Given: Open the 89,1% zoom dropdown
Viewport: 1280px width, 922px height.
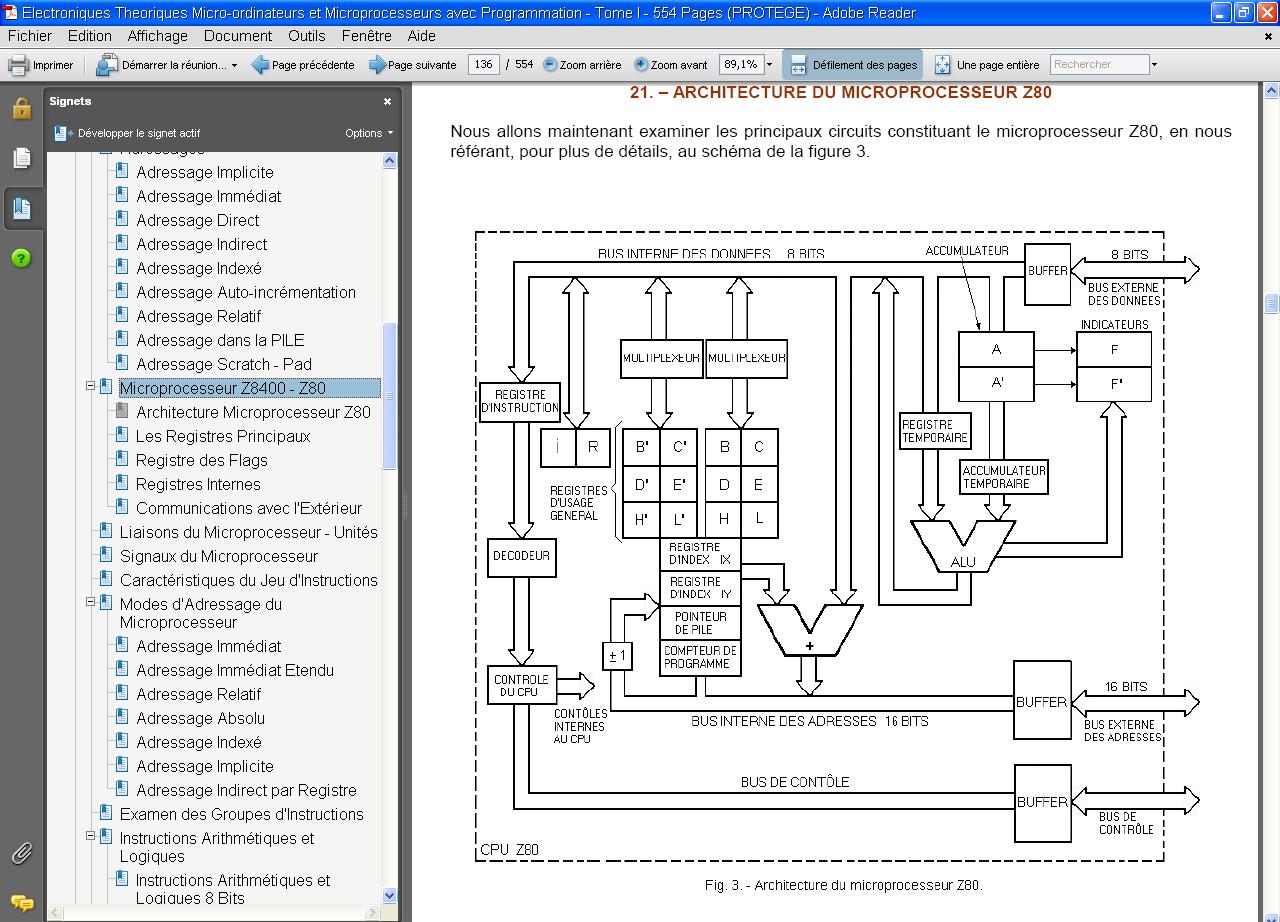Looking at the screenshot, I should (x=769, y=65).
